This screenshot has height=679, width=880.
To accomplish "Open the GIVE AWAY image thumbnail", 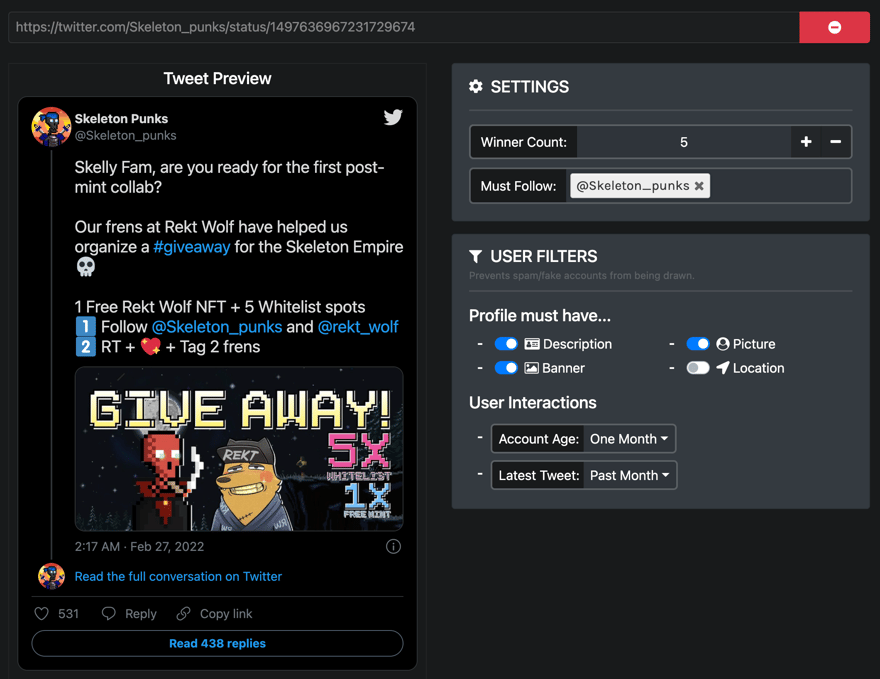I will click(239, 449).
